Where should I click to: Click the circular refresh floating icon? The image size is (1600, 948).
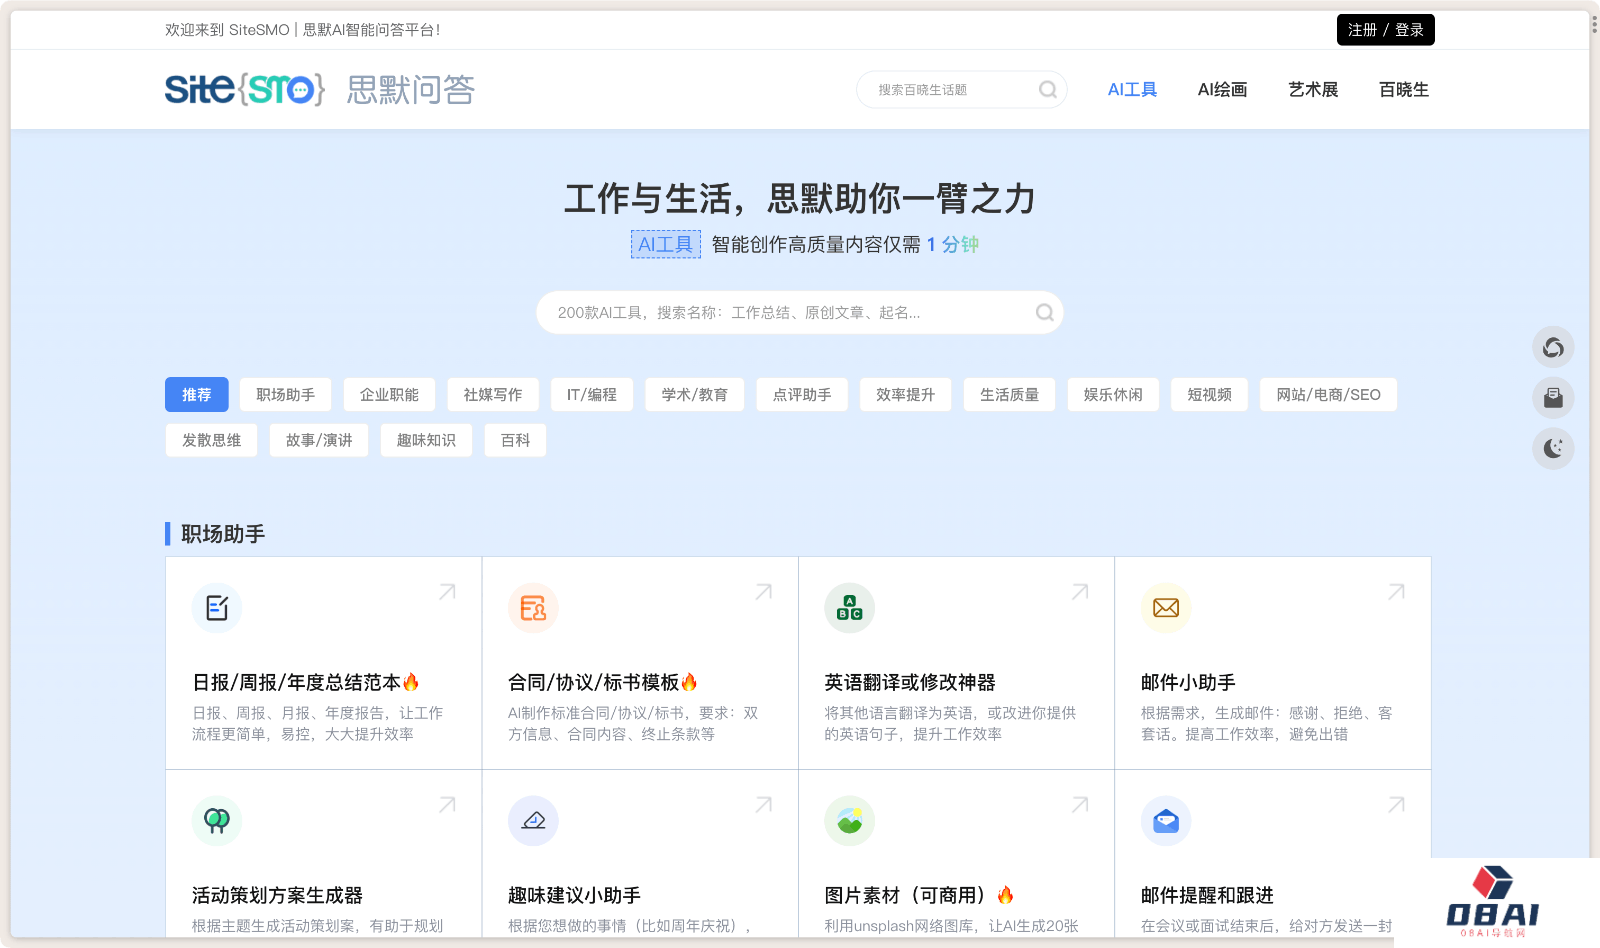[x=1553, y=347]
